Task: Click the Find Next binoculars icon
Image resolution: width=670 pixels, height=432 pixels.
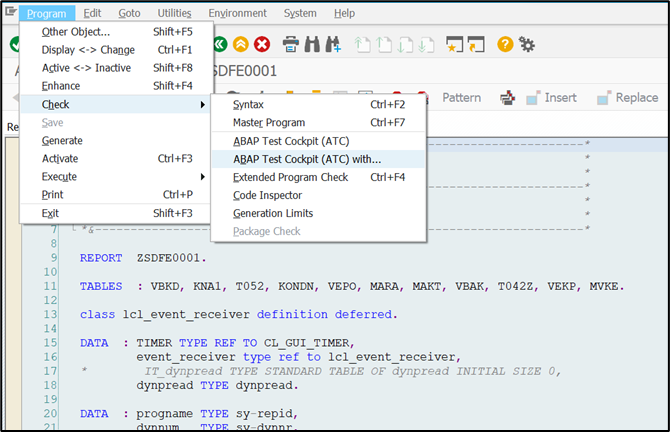Action: click(333, 44)
